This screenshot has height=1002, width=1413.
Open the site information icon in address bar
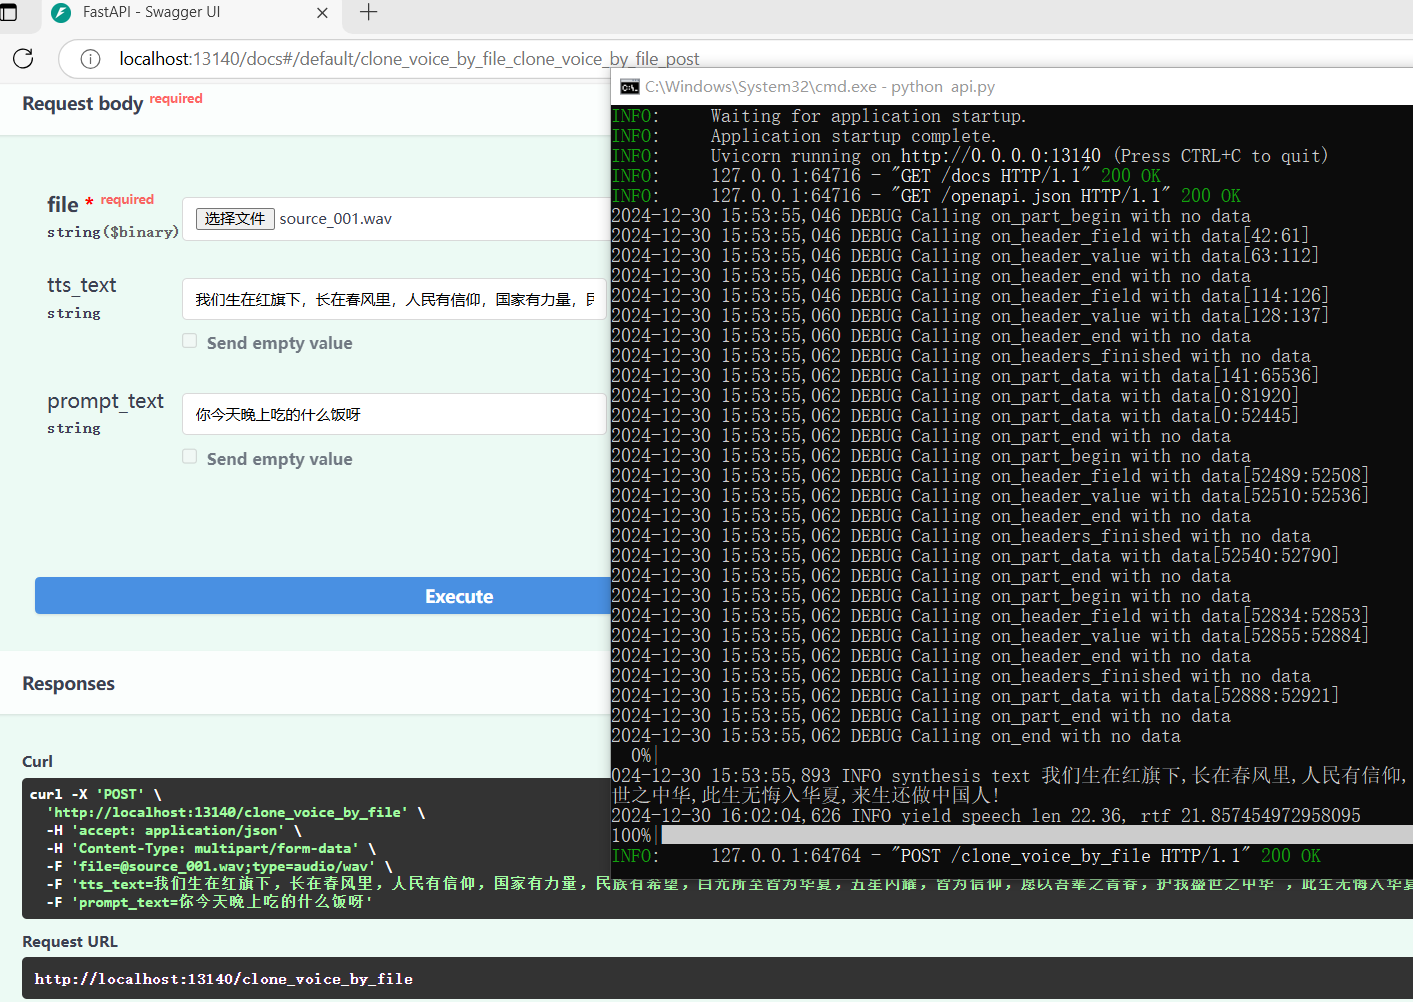[x=90, y=59]
